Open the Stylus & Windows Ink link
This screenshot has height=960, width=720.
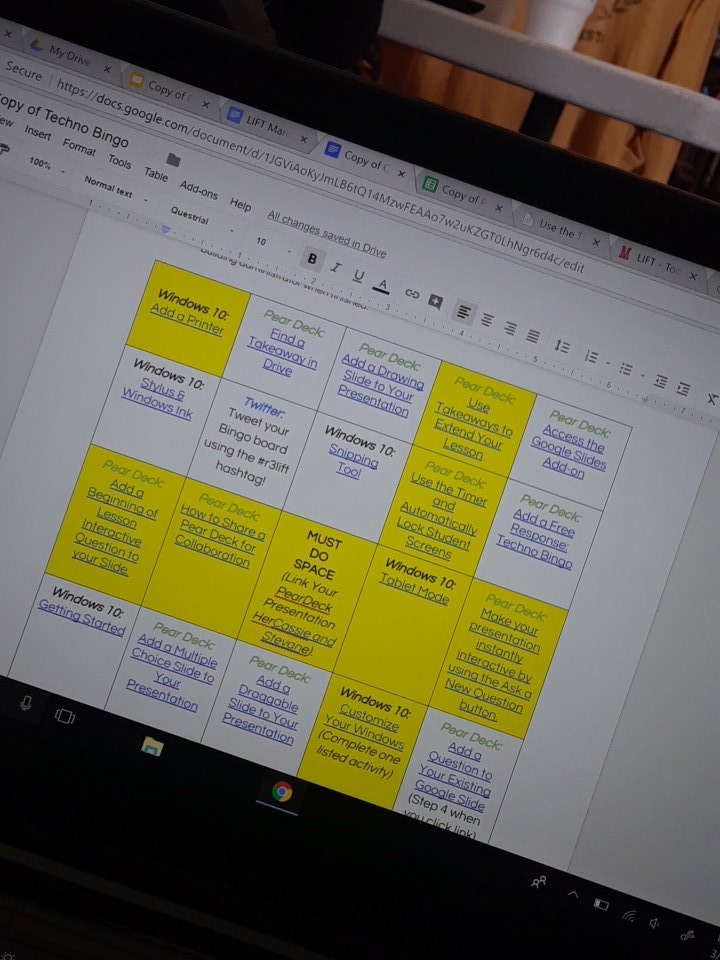(158, 399)
